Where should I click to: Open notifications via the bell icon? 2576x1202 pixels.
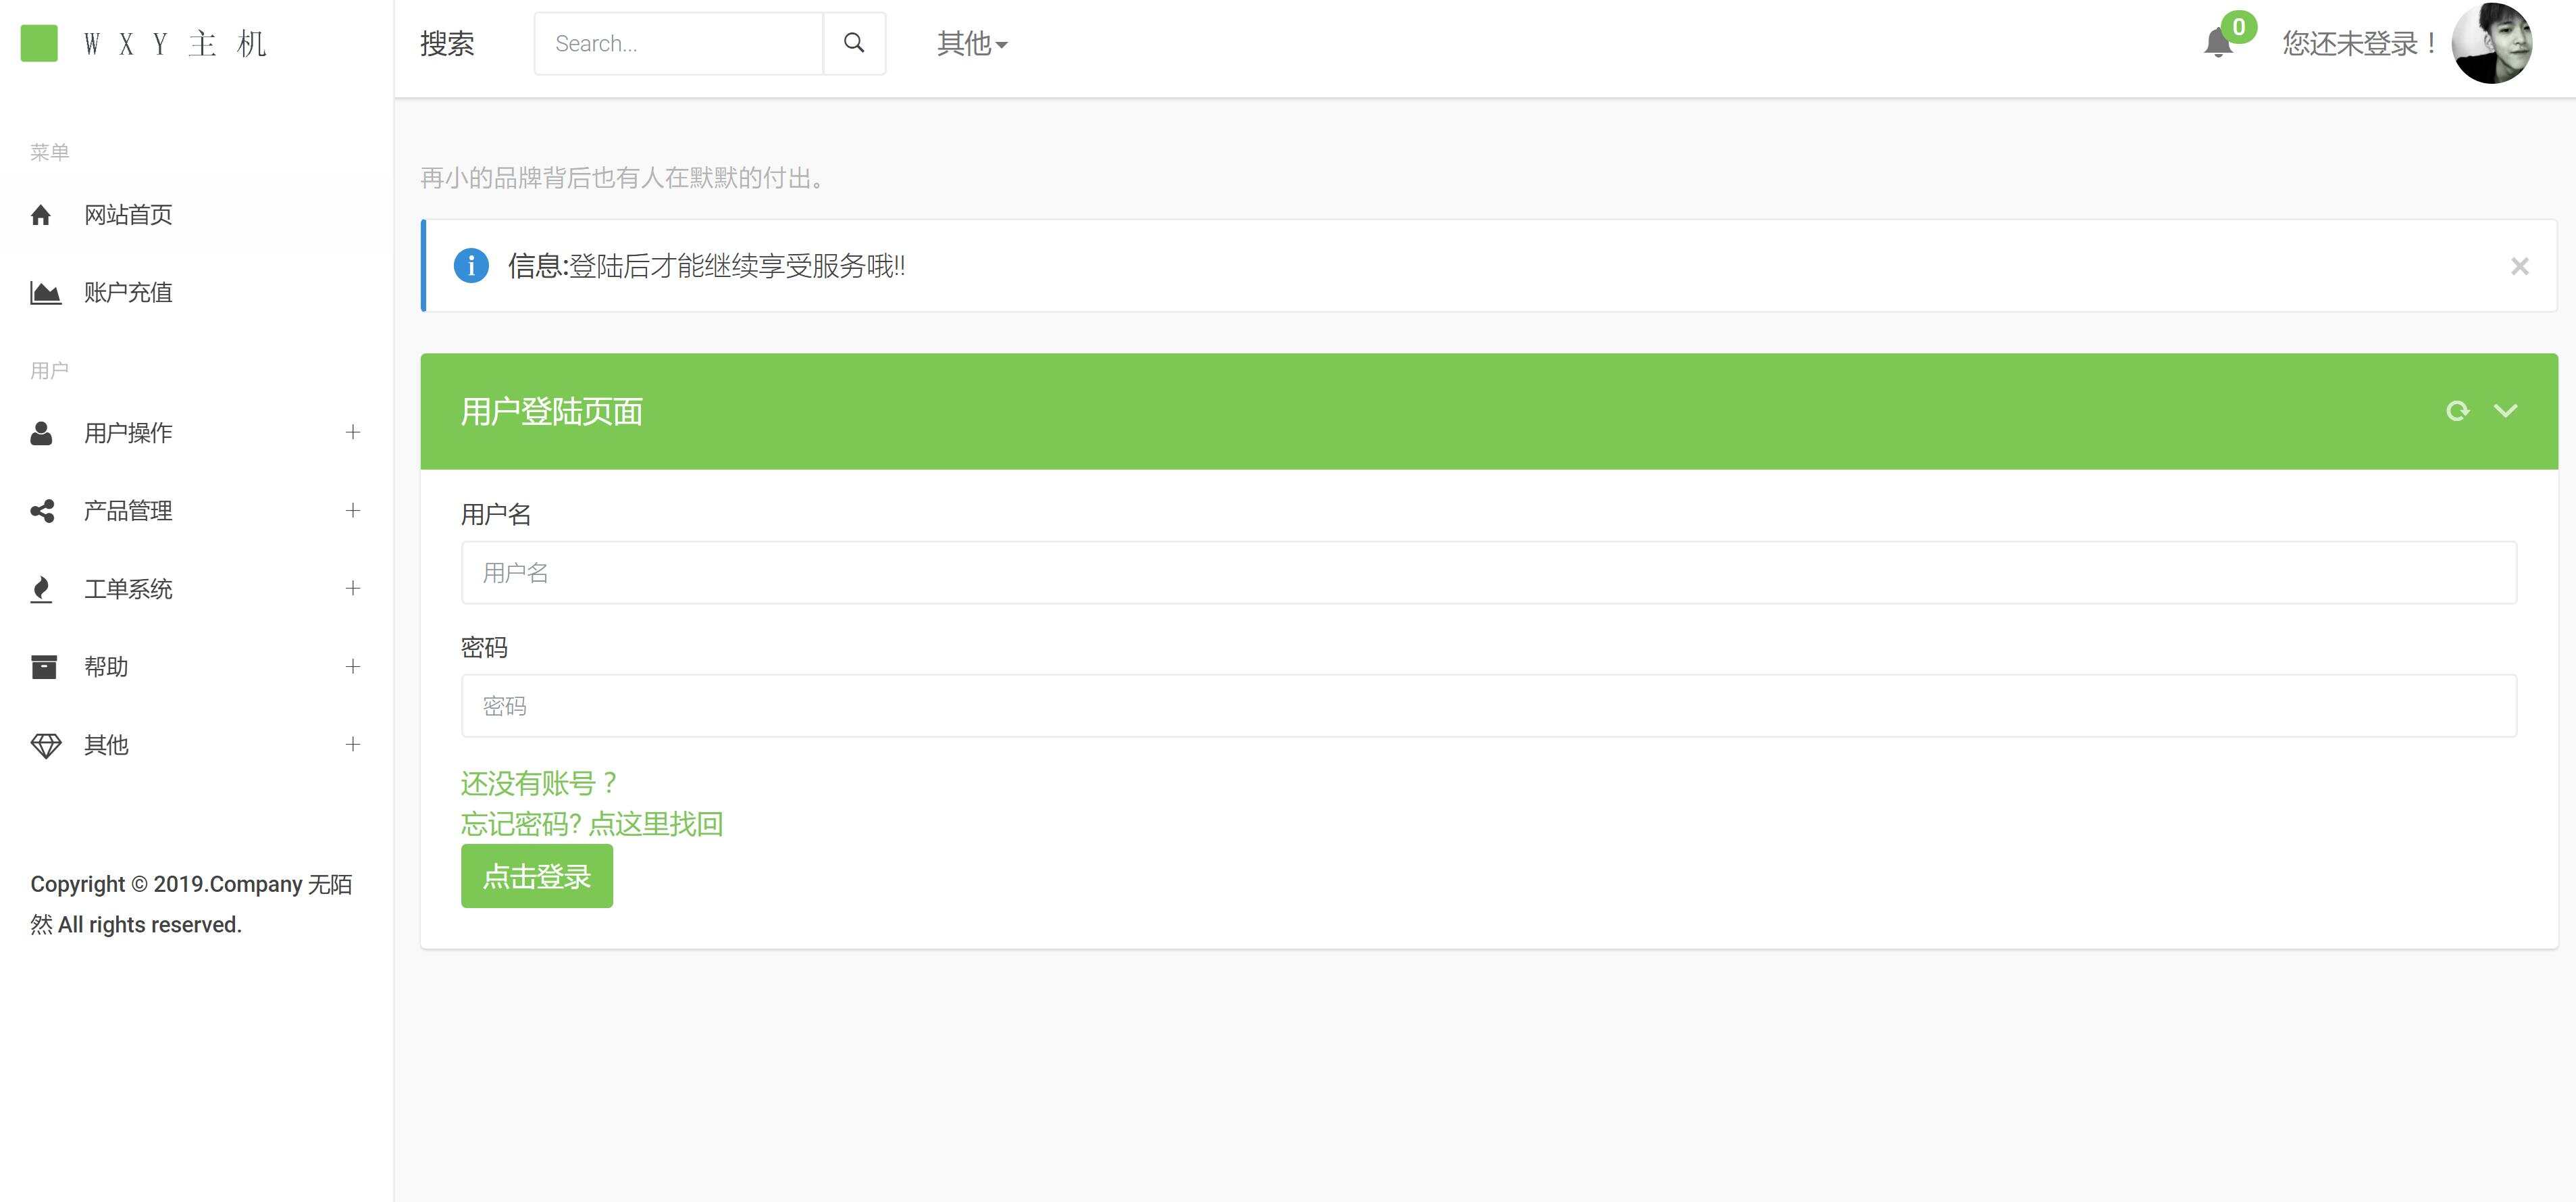click(x=2217, y=43)
